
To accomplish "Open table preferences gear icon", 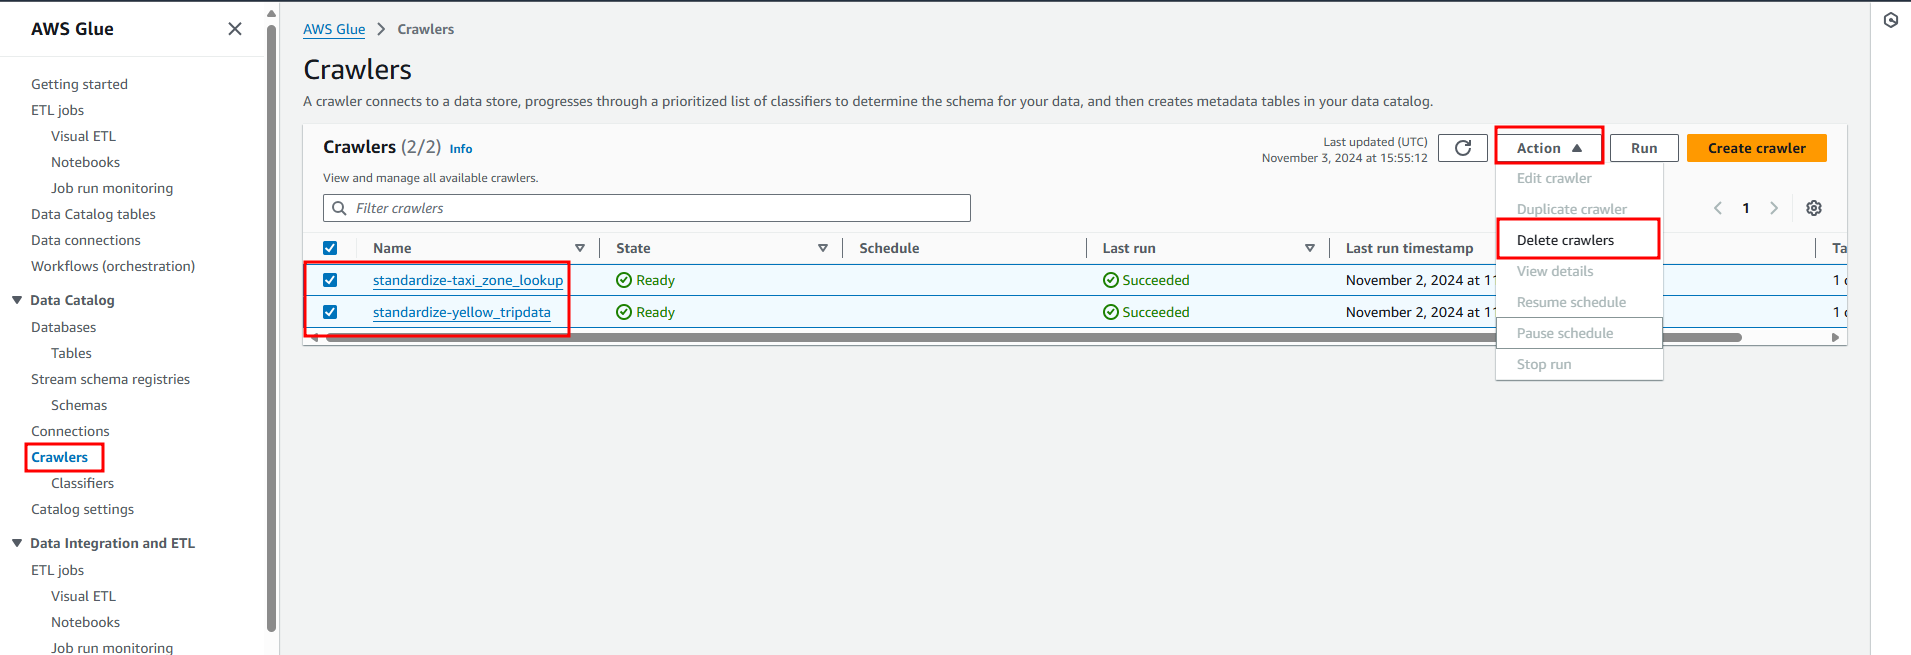I will coord(1813,208).
